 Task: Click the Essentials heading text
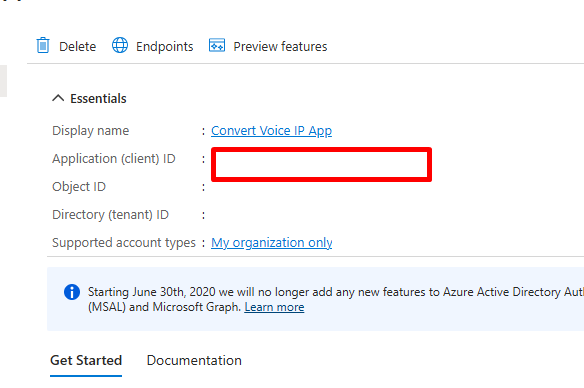98,99
